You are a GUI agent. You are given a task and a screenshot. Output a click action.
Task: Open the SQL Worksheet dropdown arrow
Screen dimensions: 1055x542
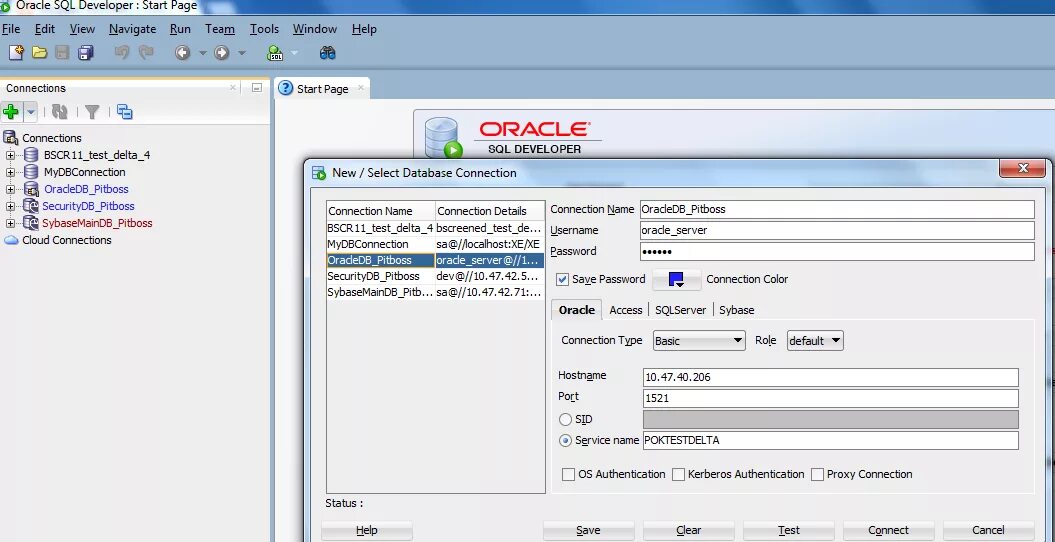pos(294,53)
